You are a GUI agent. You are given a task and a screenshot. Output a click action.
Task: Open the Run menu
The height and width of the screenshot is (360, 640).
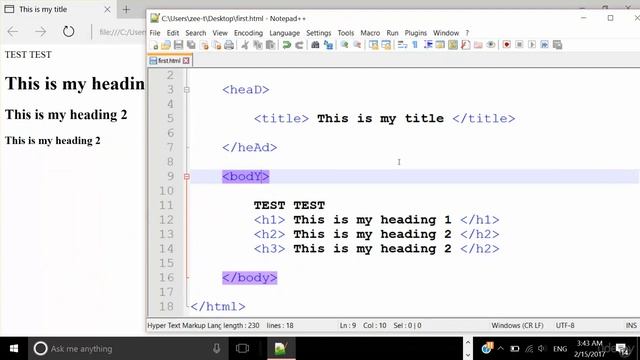[392, 33]
